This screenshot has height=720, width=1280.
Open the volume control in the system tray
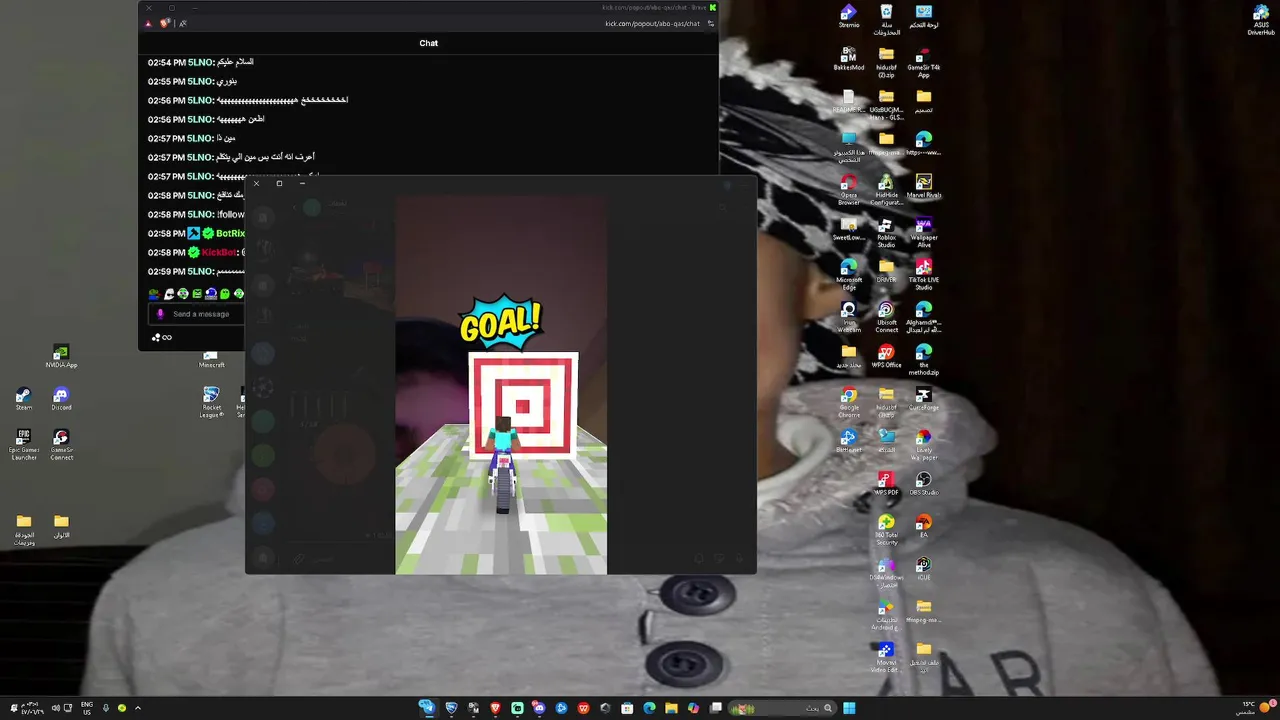tap(55, 708)
